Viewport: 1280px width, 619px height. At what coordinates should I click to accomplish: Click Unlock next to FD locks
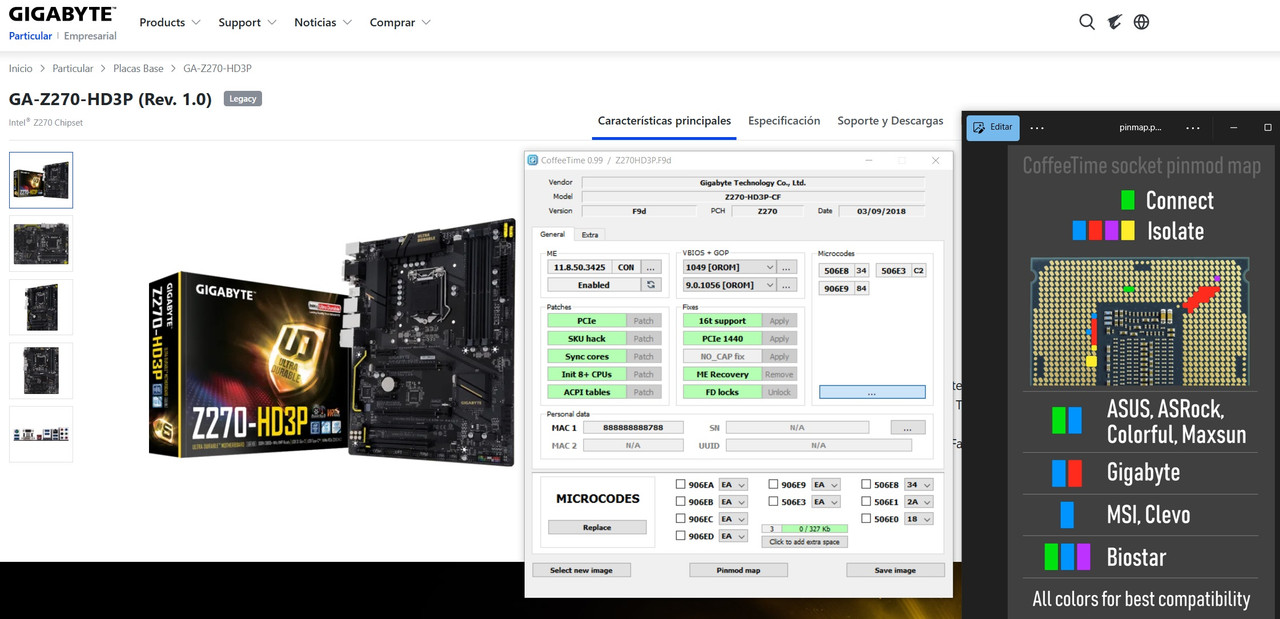coord(779,393)
